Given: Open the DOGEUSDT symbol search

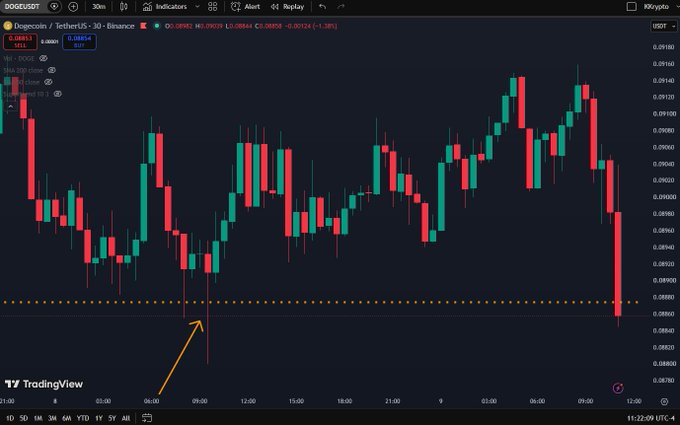Looking at the screenshot, I should pyautogui.click(x=22, y=7).
